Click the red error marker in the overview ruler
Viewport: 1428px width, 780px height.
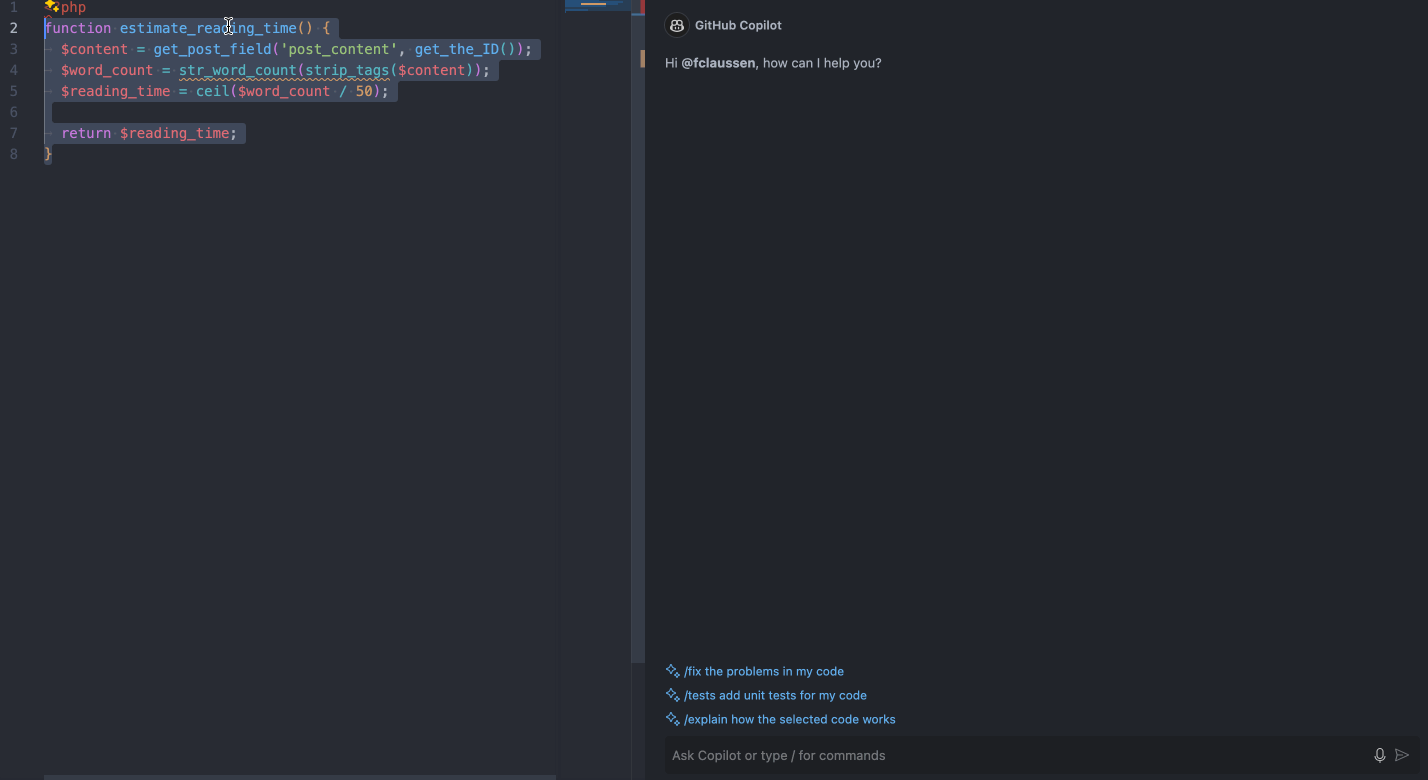(x=641, y=6)
